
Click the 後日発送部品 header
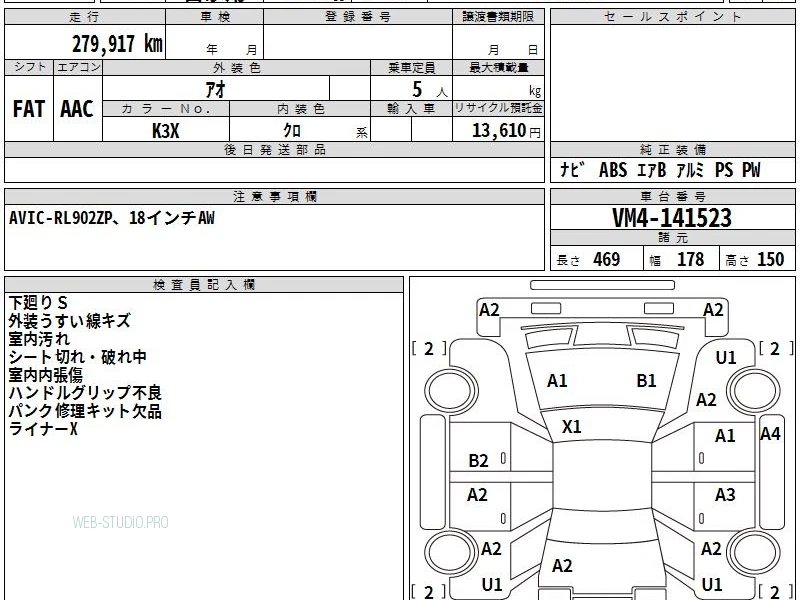[274, 149]
